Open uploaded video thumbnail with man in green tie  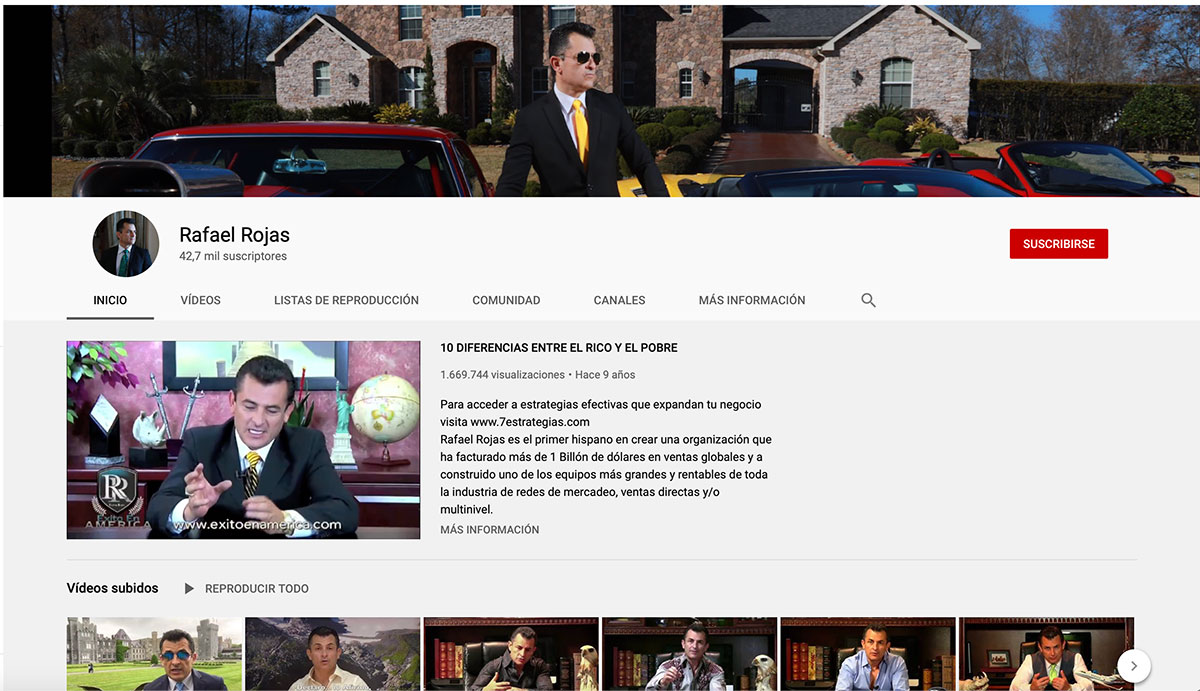tap(1046, 654)
